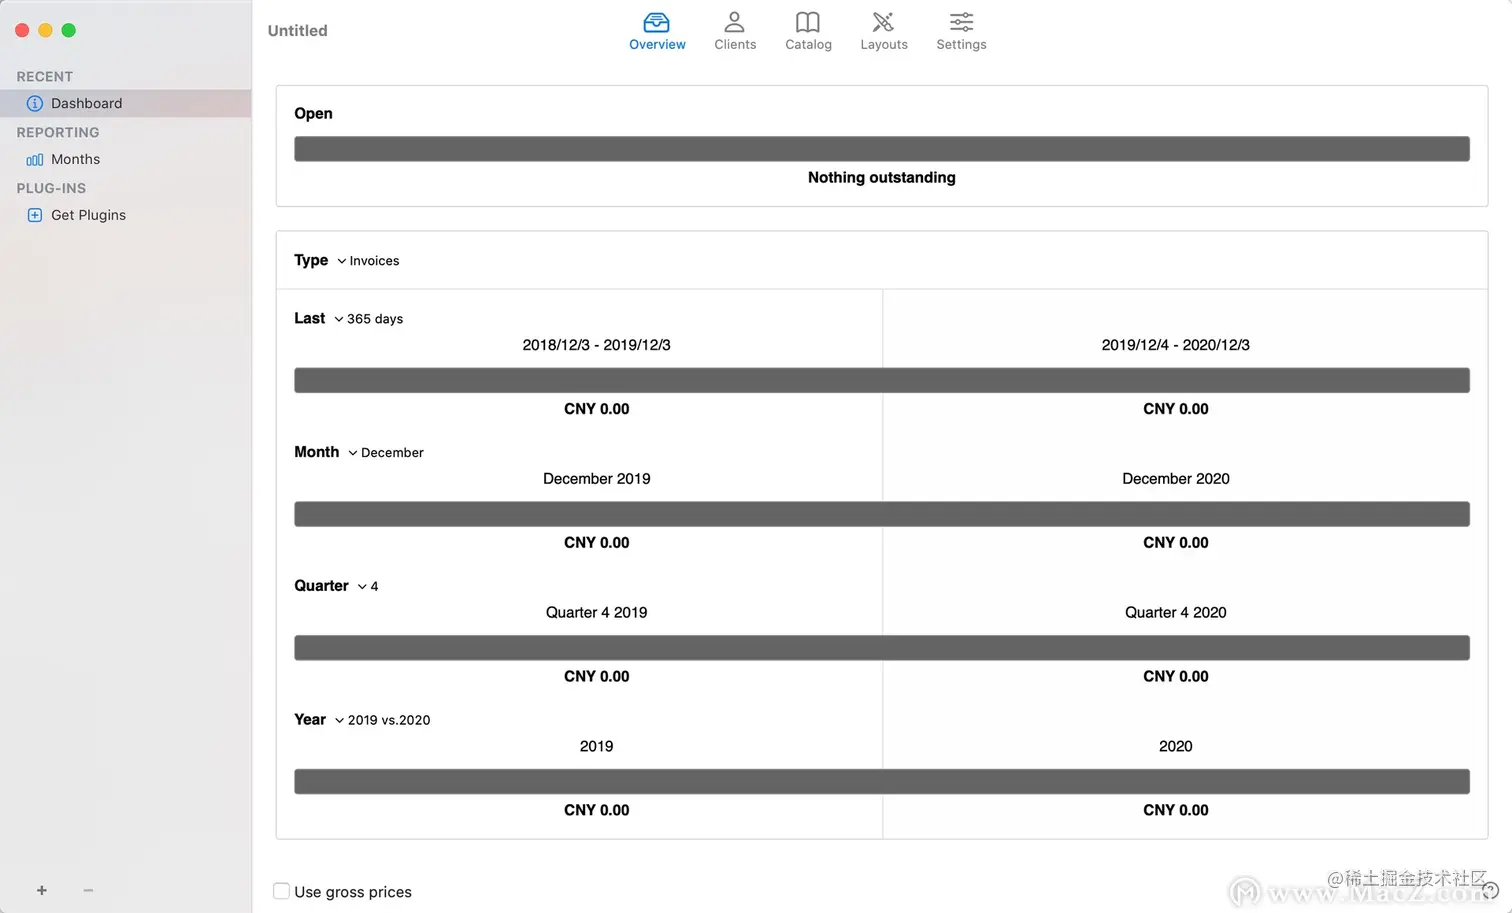Open the Clients person icon
The image size is (1512, 913).
(x=735, y=22)
